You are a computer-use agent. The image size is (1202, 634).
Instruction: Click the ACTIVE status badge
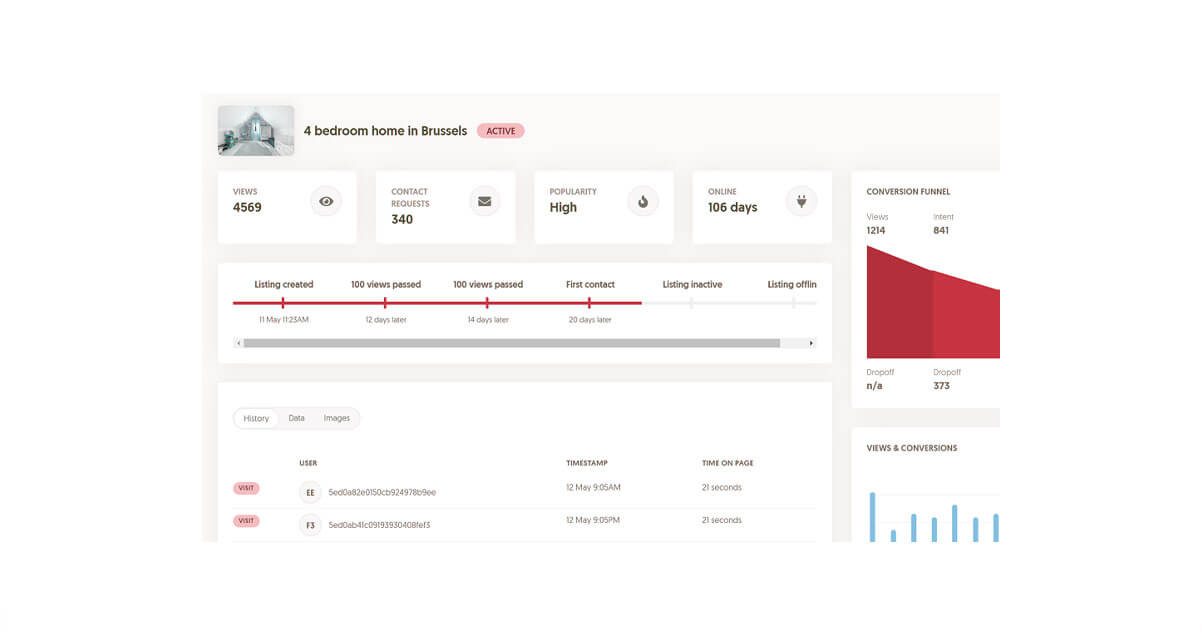pos(501,131)
